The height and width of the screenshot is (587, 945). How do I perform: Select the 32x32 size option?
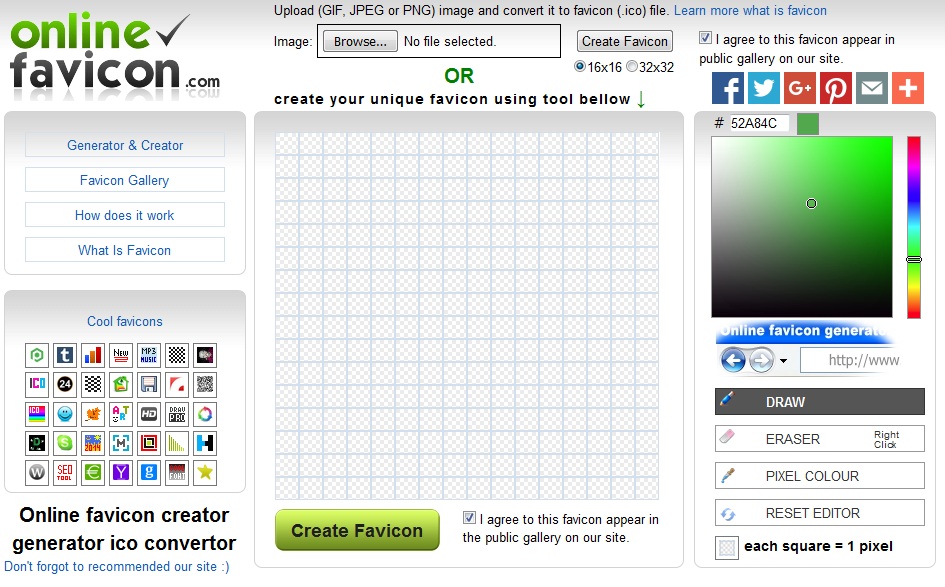(x=632, y=66)
